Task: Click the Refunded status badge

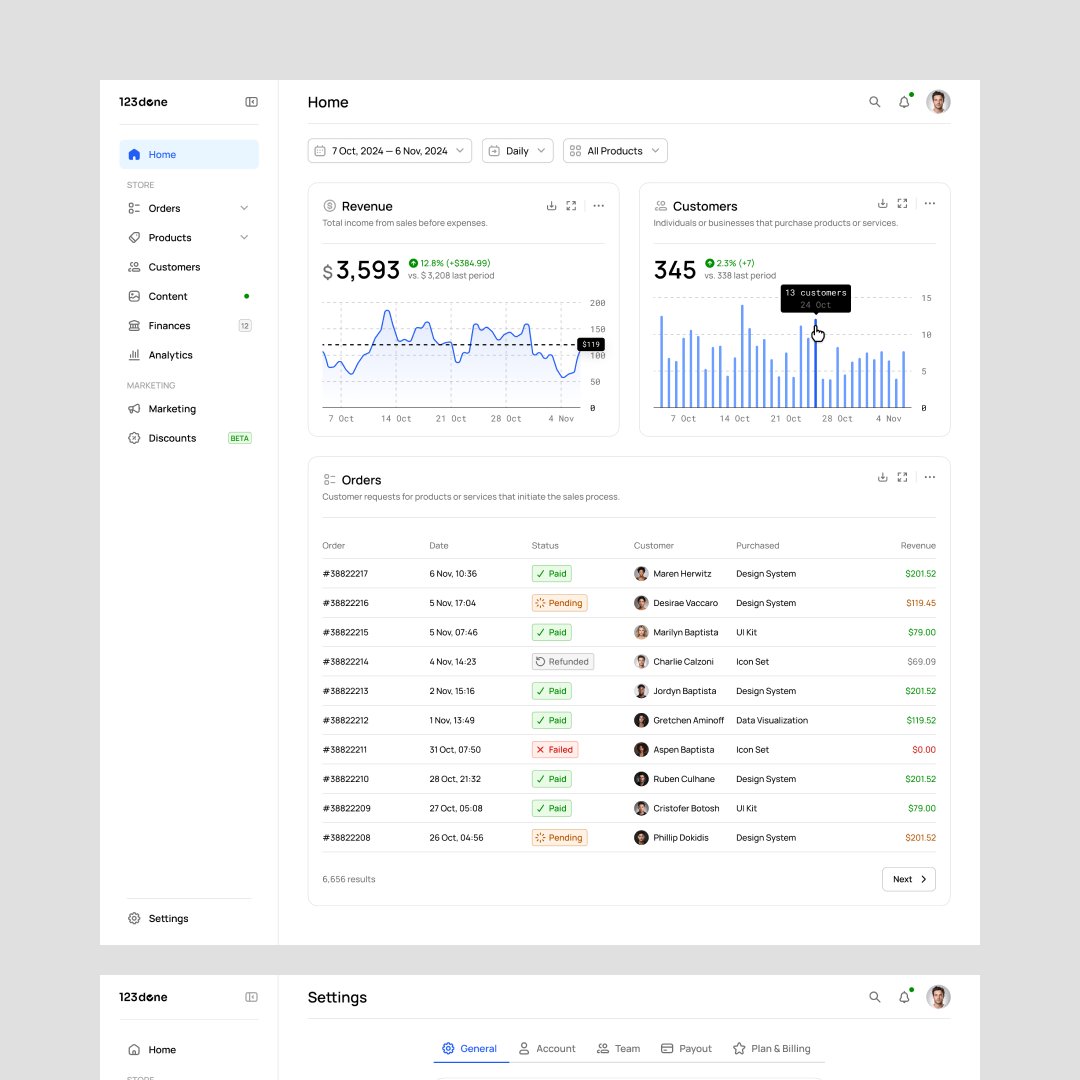Action: pyautogui.click(x=563, y=662)
